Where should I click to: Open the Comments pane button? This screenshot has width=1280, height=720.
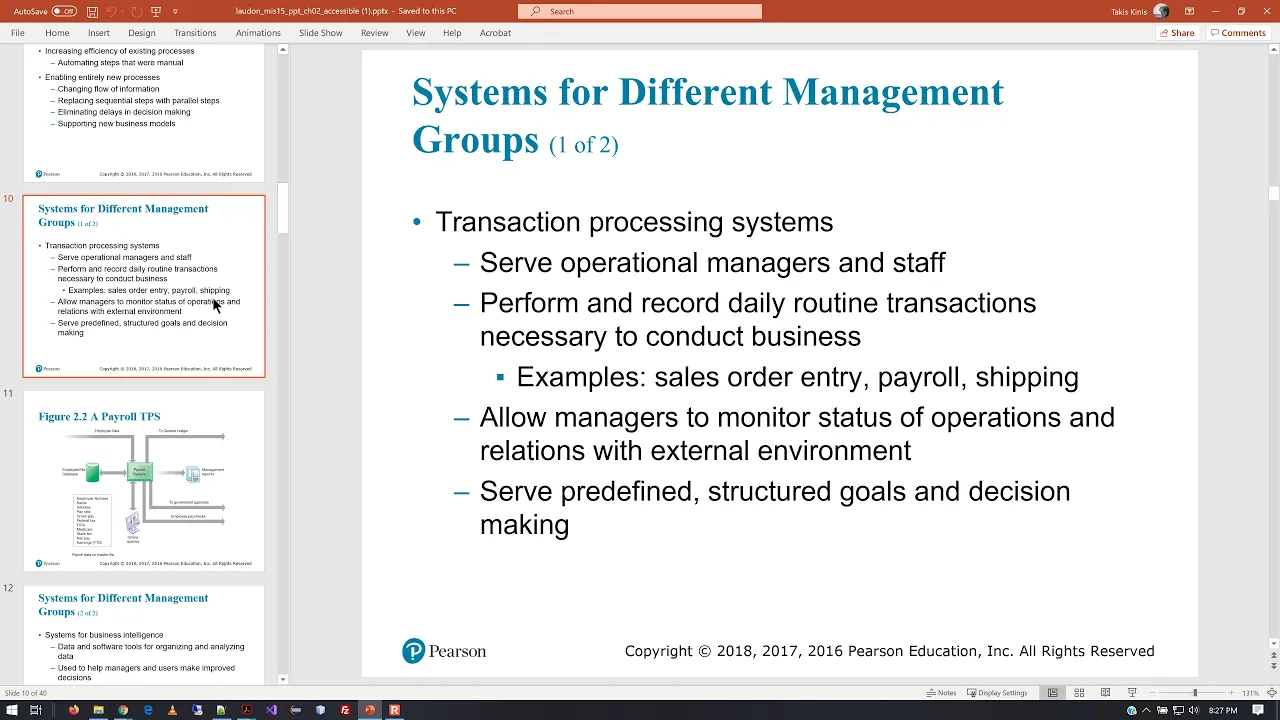(1238, 33)
